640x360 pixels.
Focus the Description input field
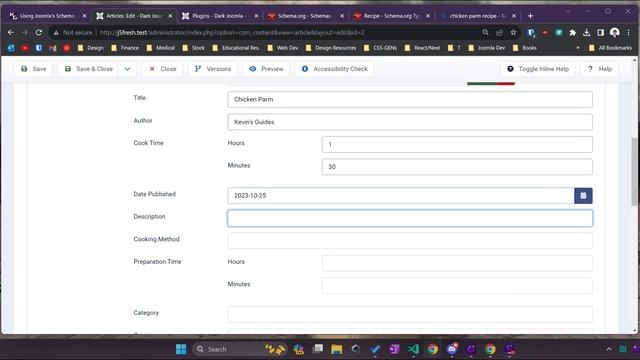click(410, 218)
